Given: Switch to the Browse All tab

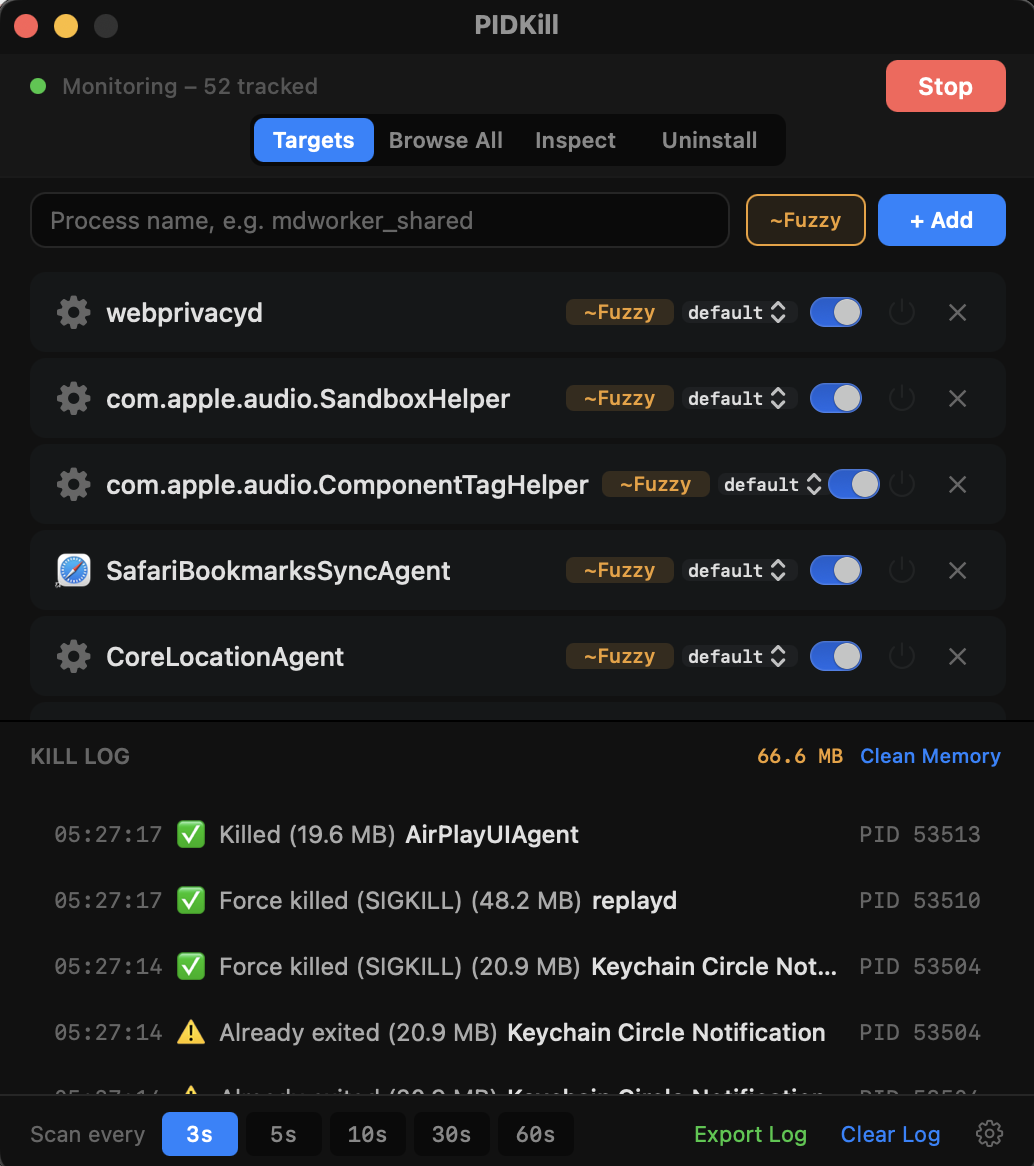Looking at the screenshot, I should coord(446,140).
